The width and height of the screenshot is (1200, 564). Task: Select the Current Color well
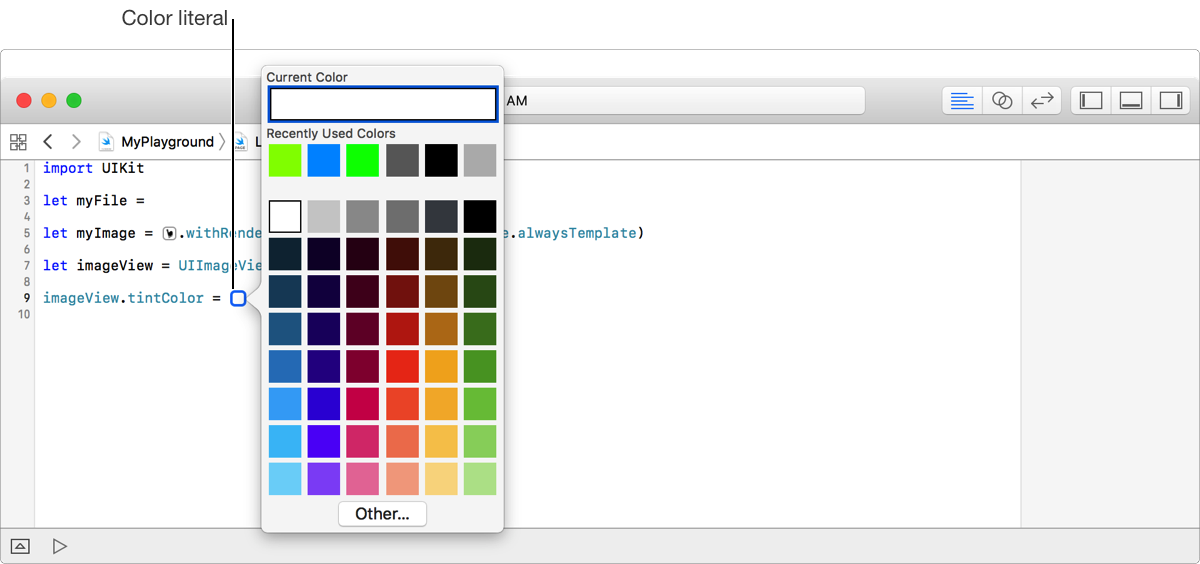point(382,105)
